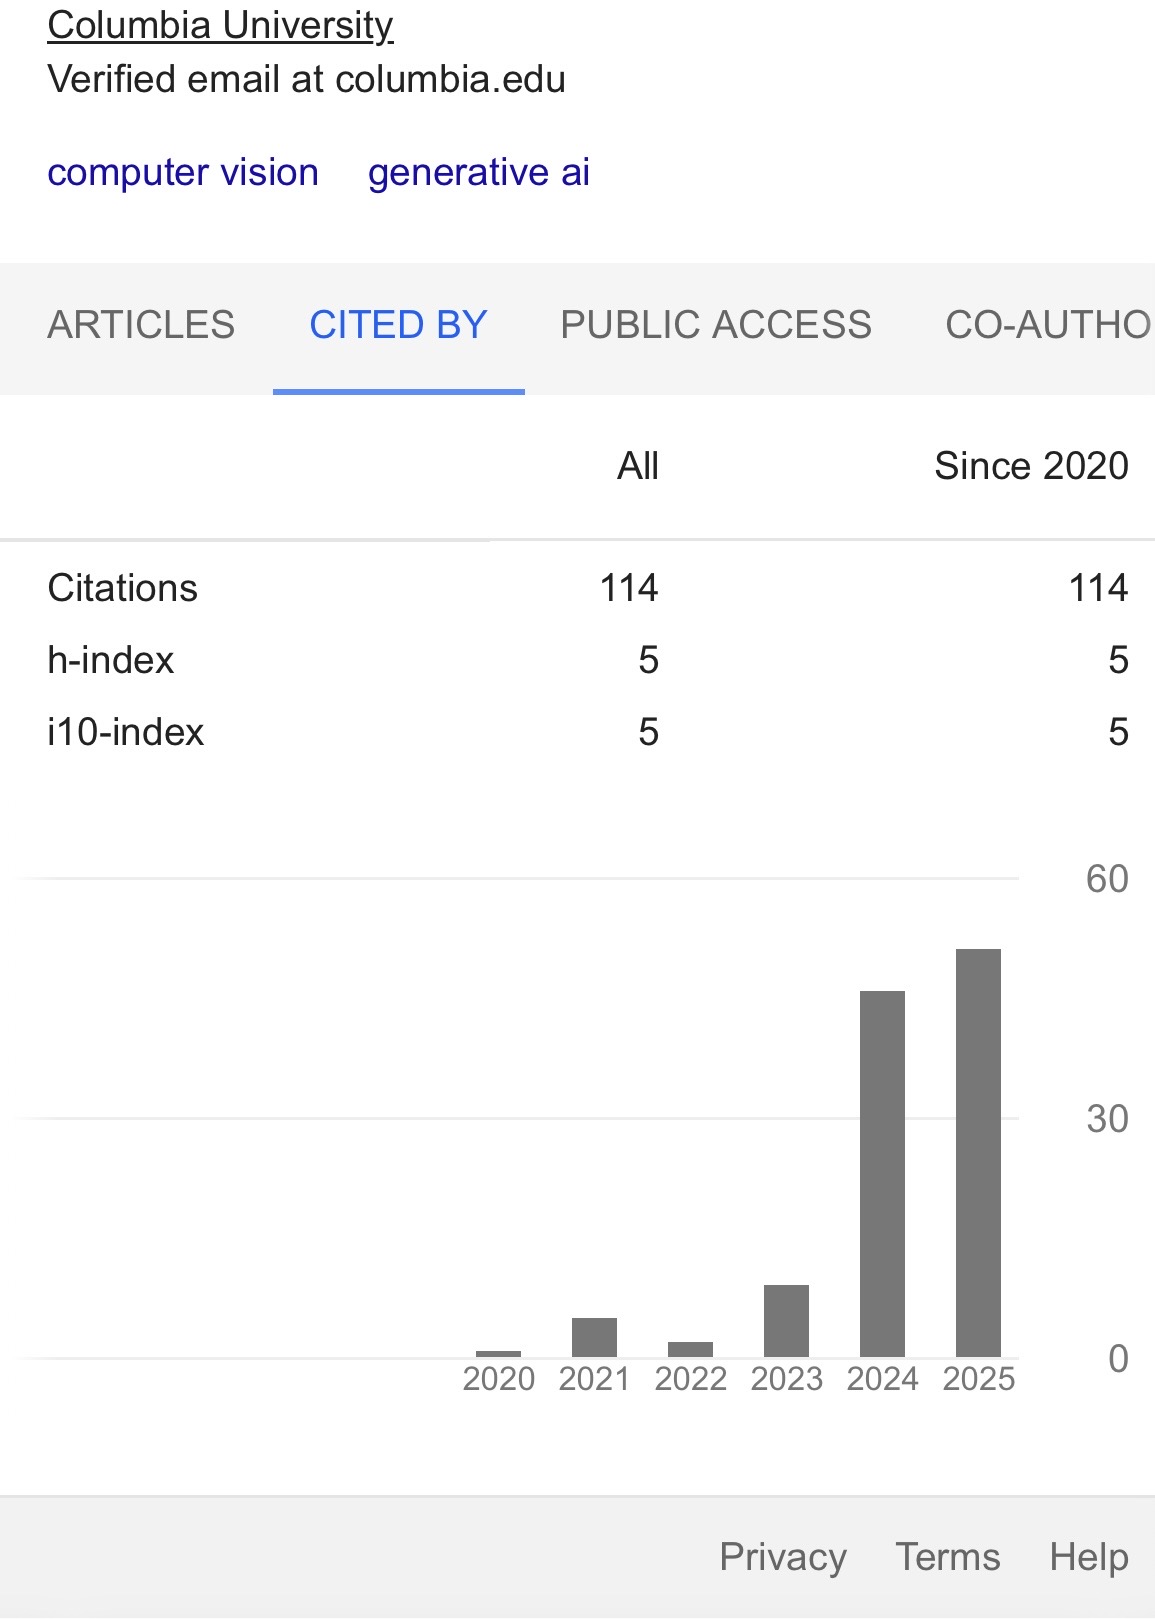Open the Privacy footer link

[x=783, y=1557]
